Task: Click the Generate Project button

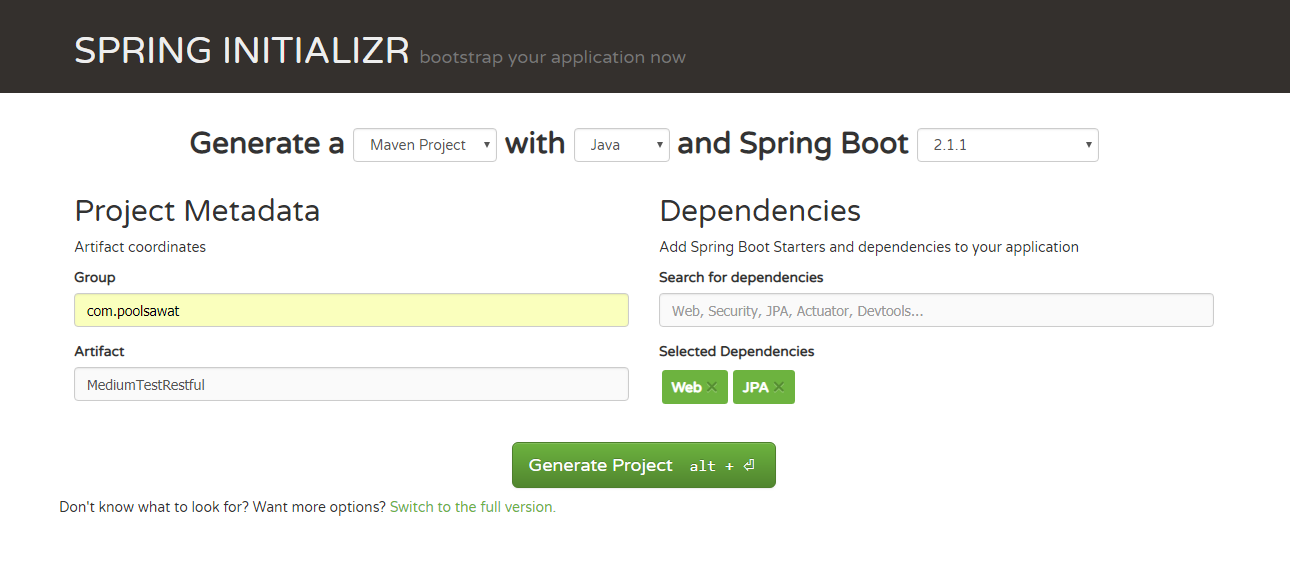Action: (644, 465)
